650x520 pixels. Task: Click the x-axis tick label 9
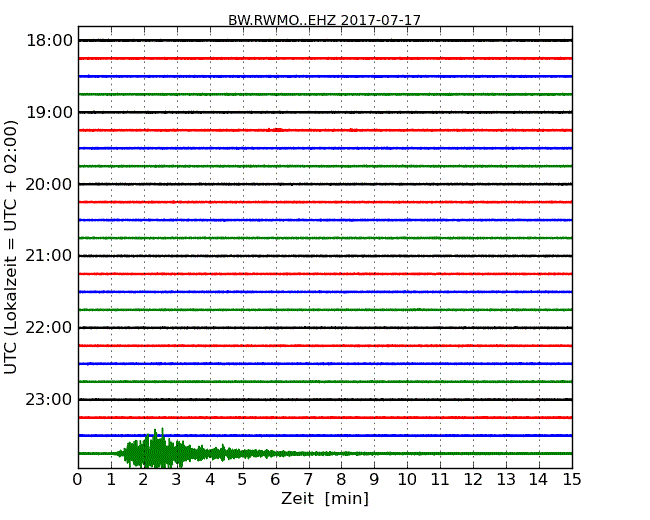click(374, 479)
